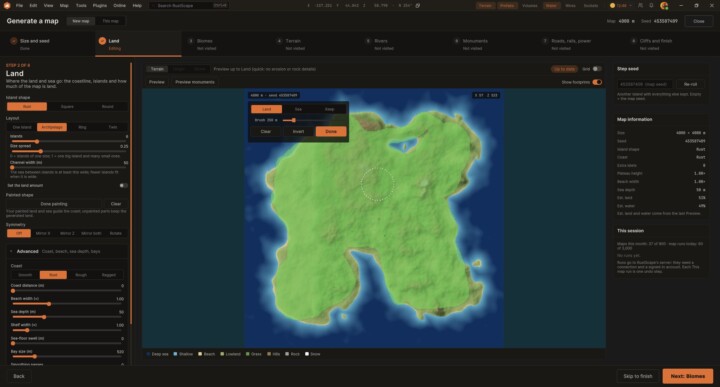Click the Invert button in brush panel
The width and height of the screenshot is (720, 387).
coord(298,132)
